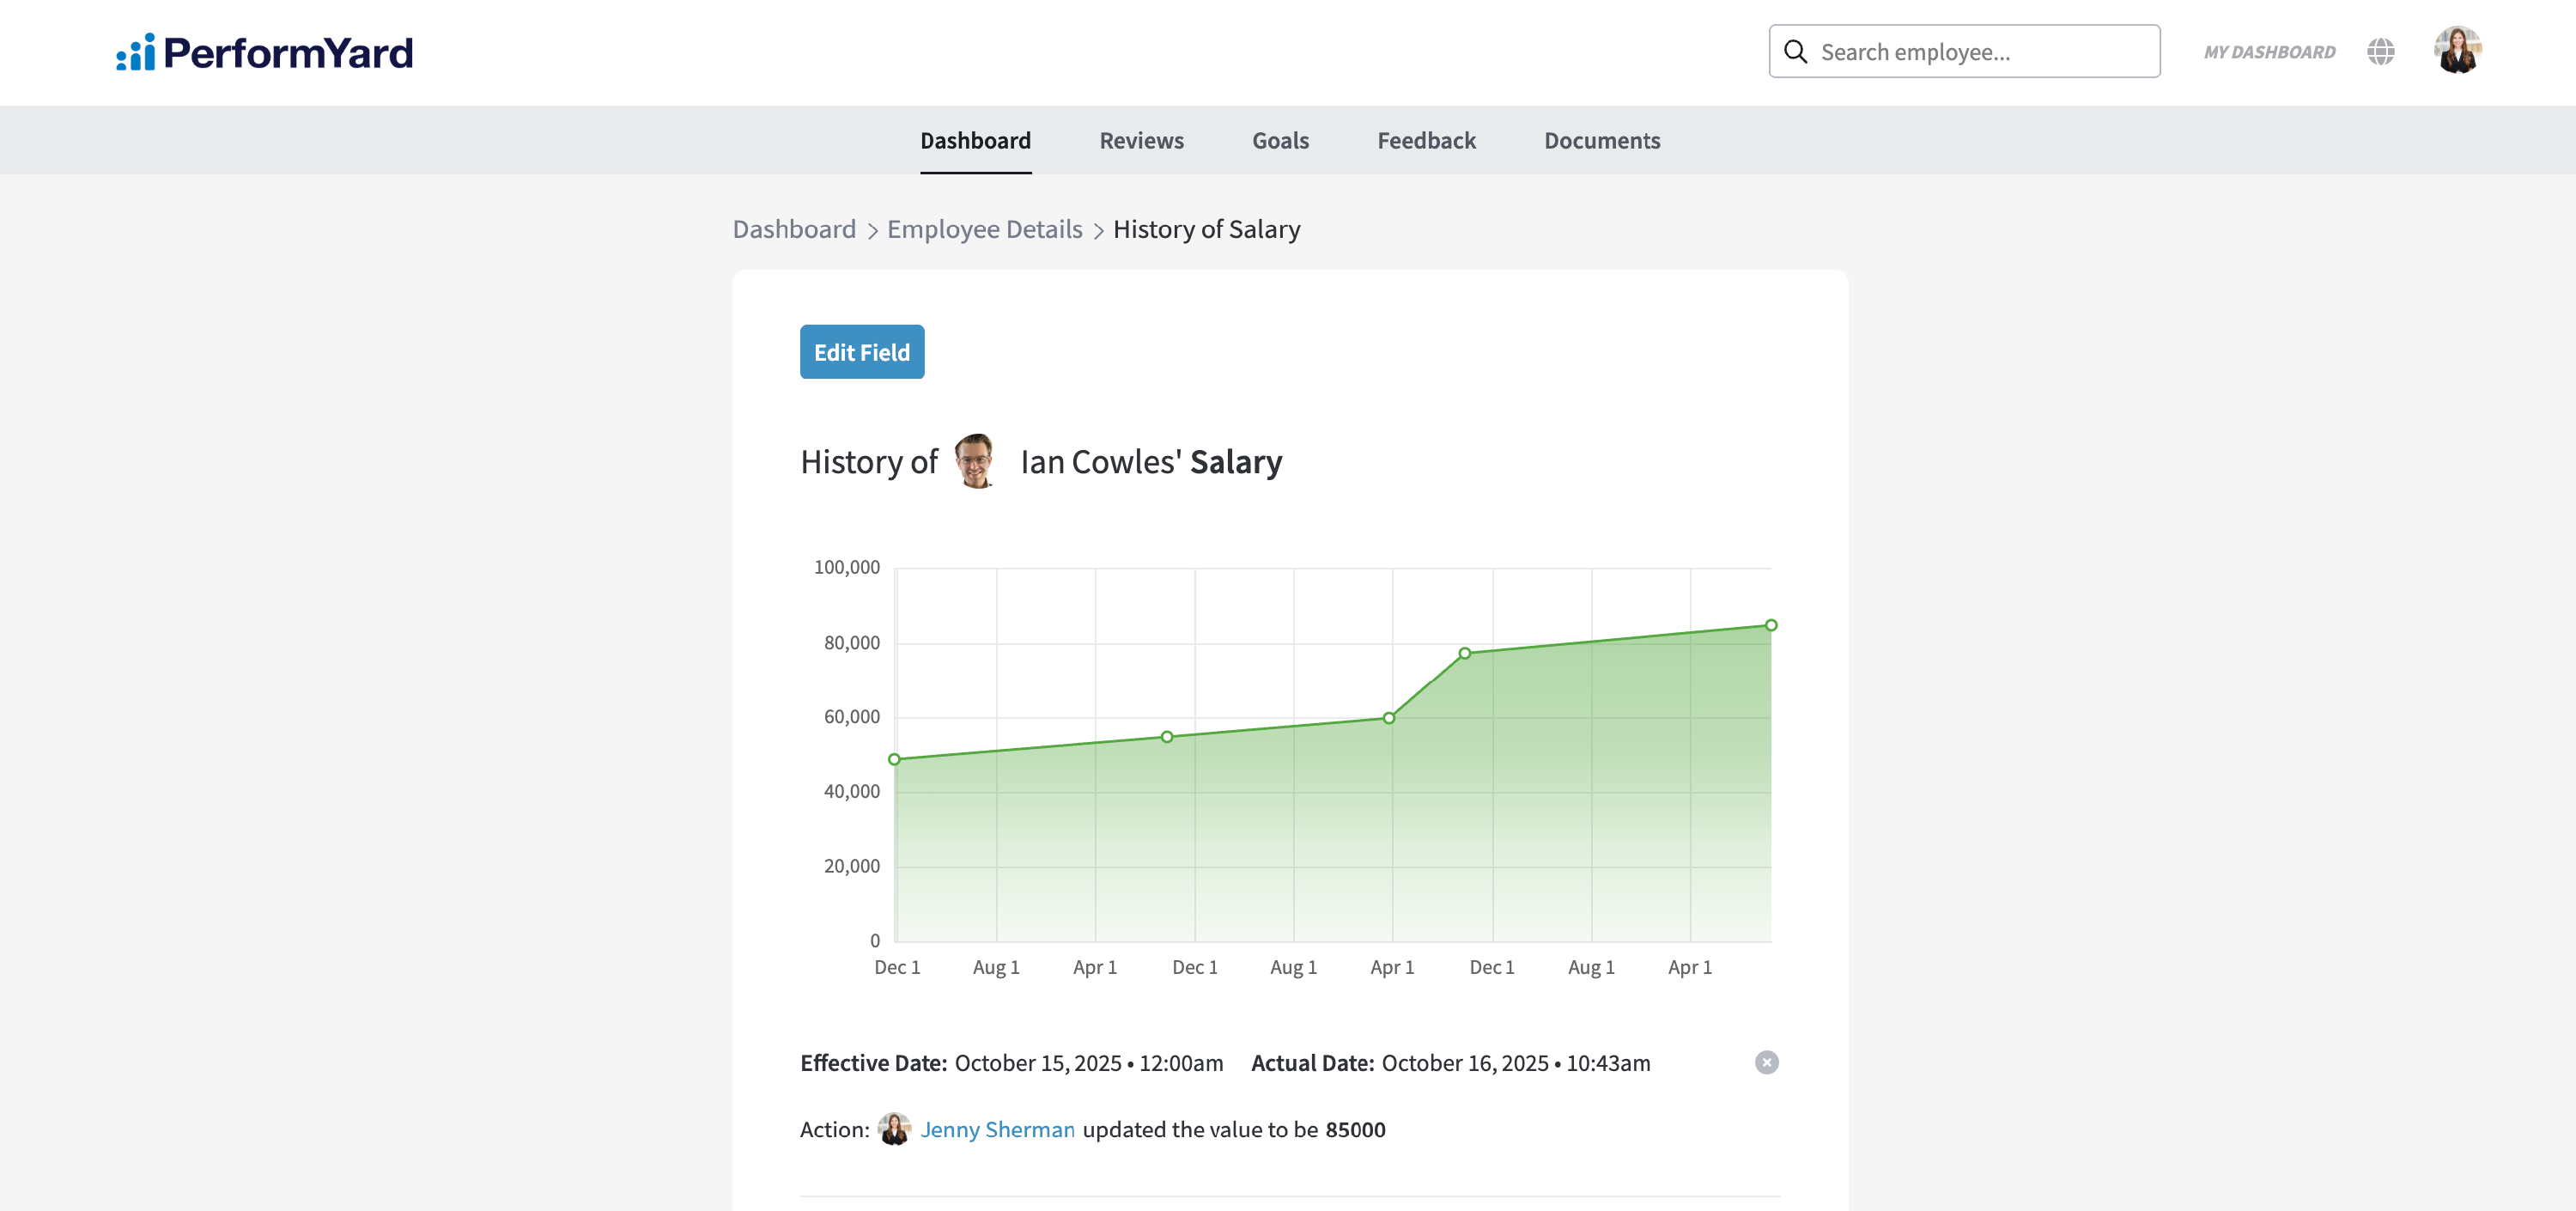Click Ian Cowles' profile photo
2576x1211 pixels.
pos(975,461)
